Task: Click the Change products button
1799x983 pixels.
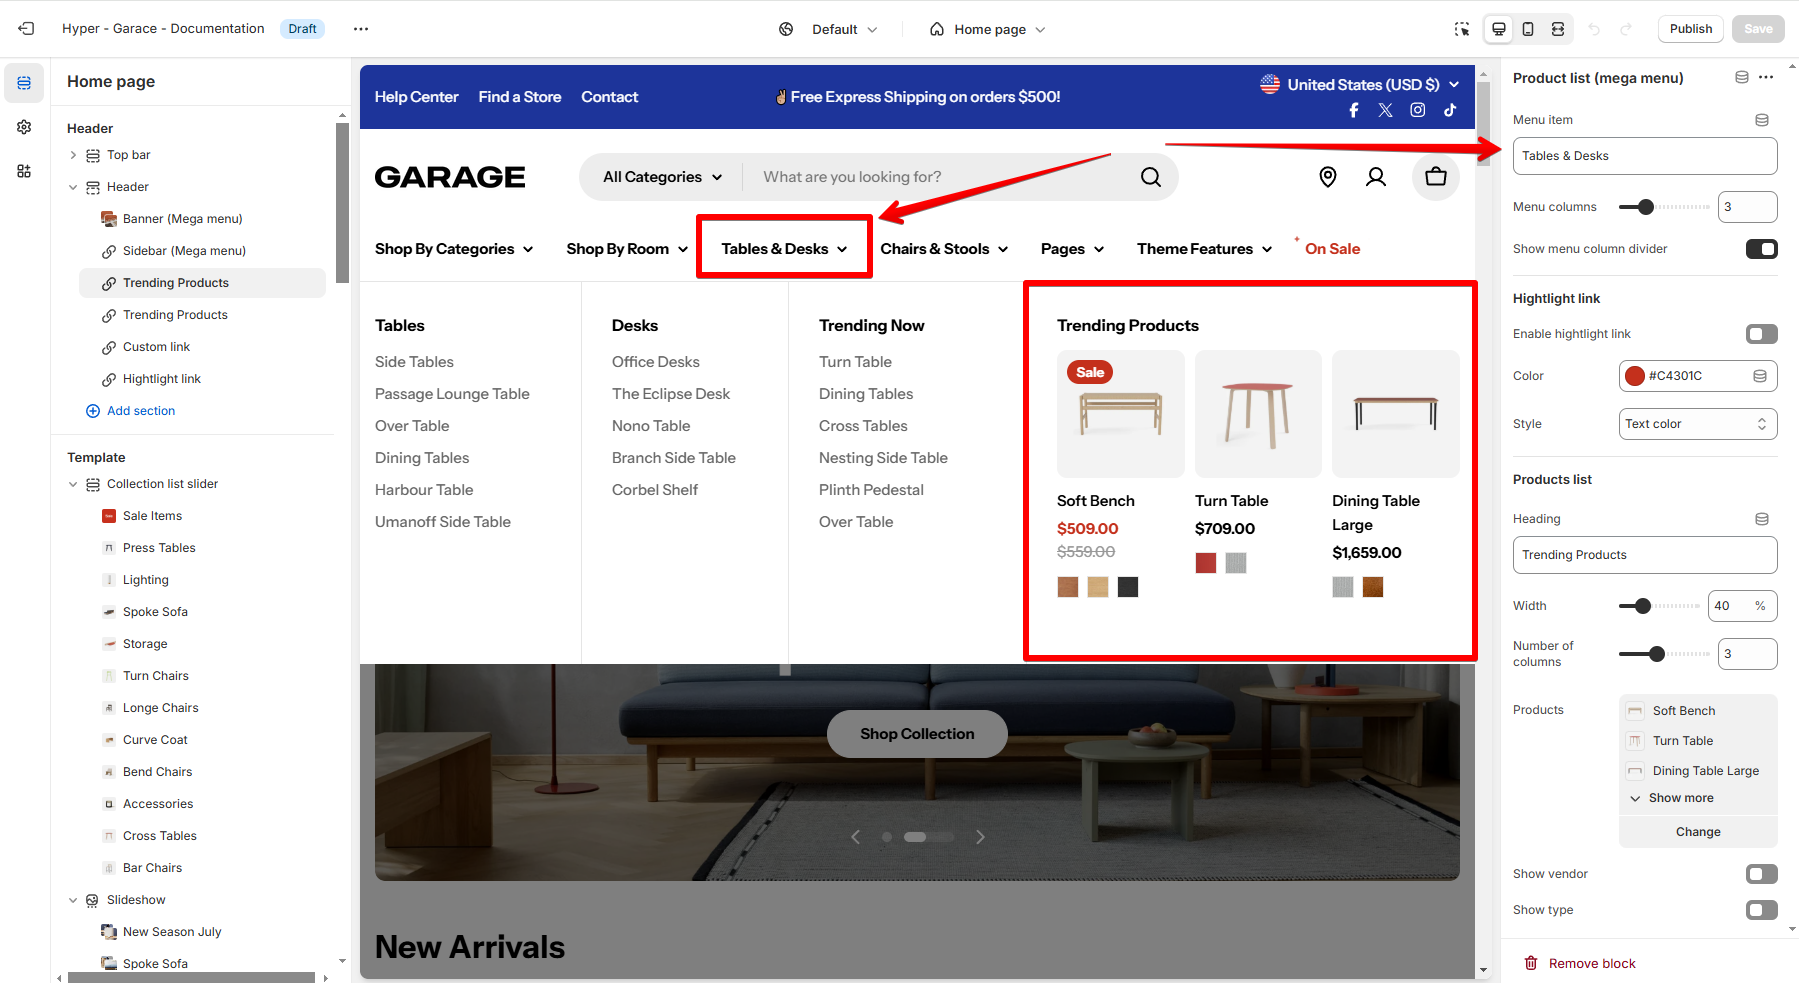Action: [x=1698, y=832]
